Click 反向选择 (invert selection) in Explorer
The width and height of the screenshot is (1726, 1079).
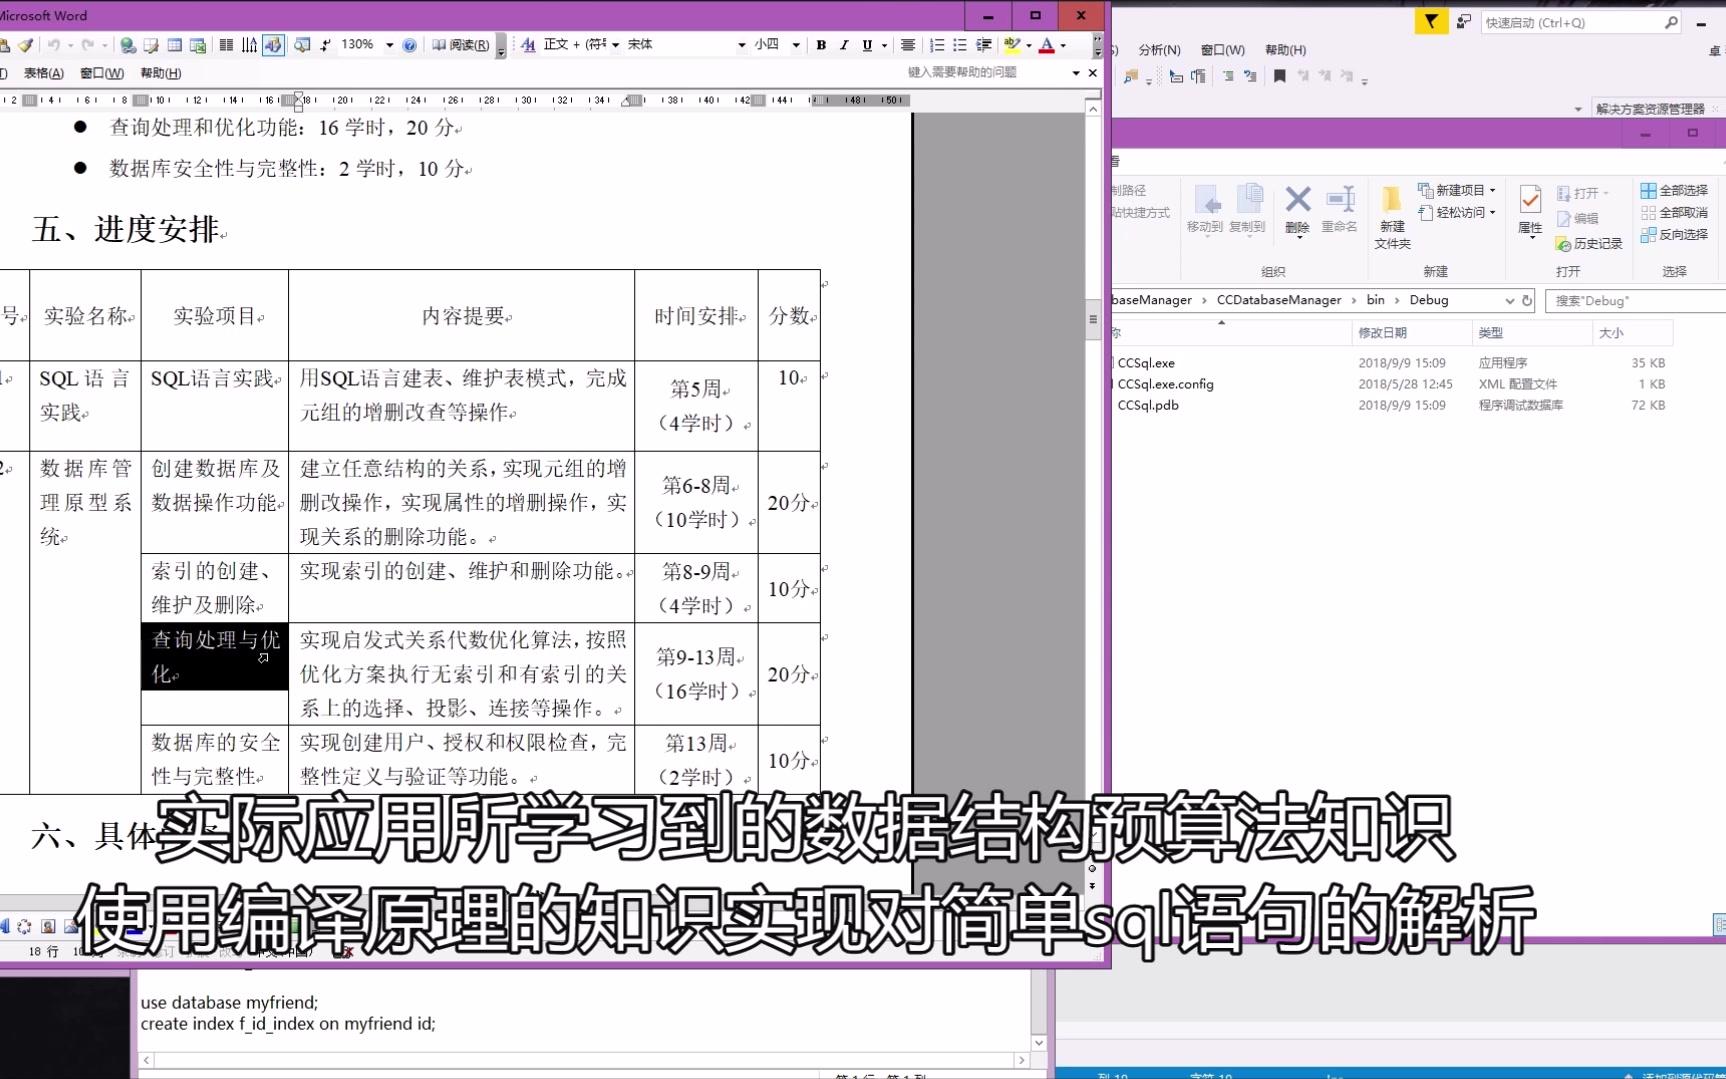pos(1674,234)
